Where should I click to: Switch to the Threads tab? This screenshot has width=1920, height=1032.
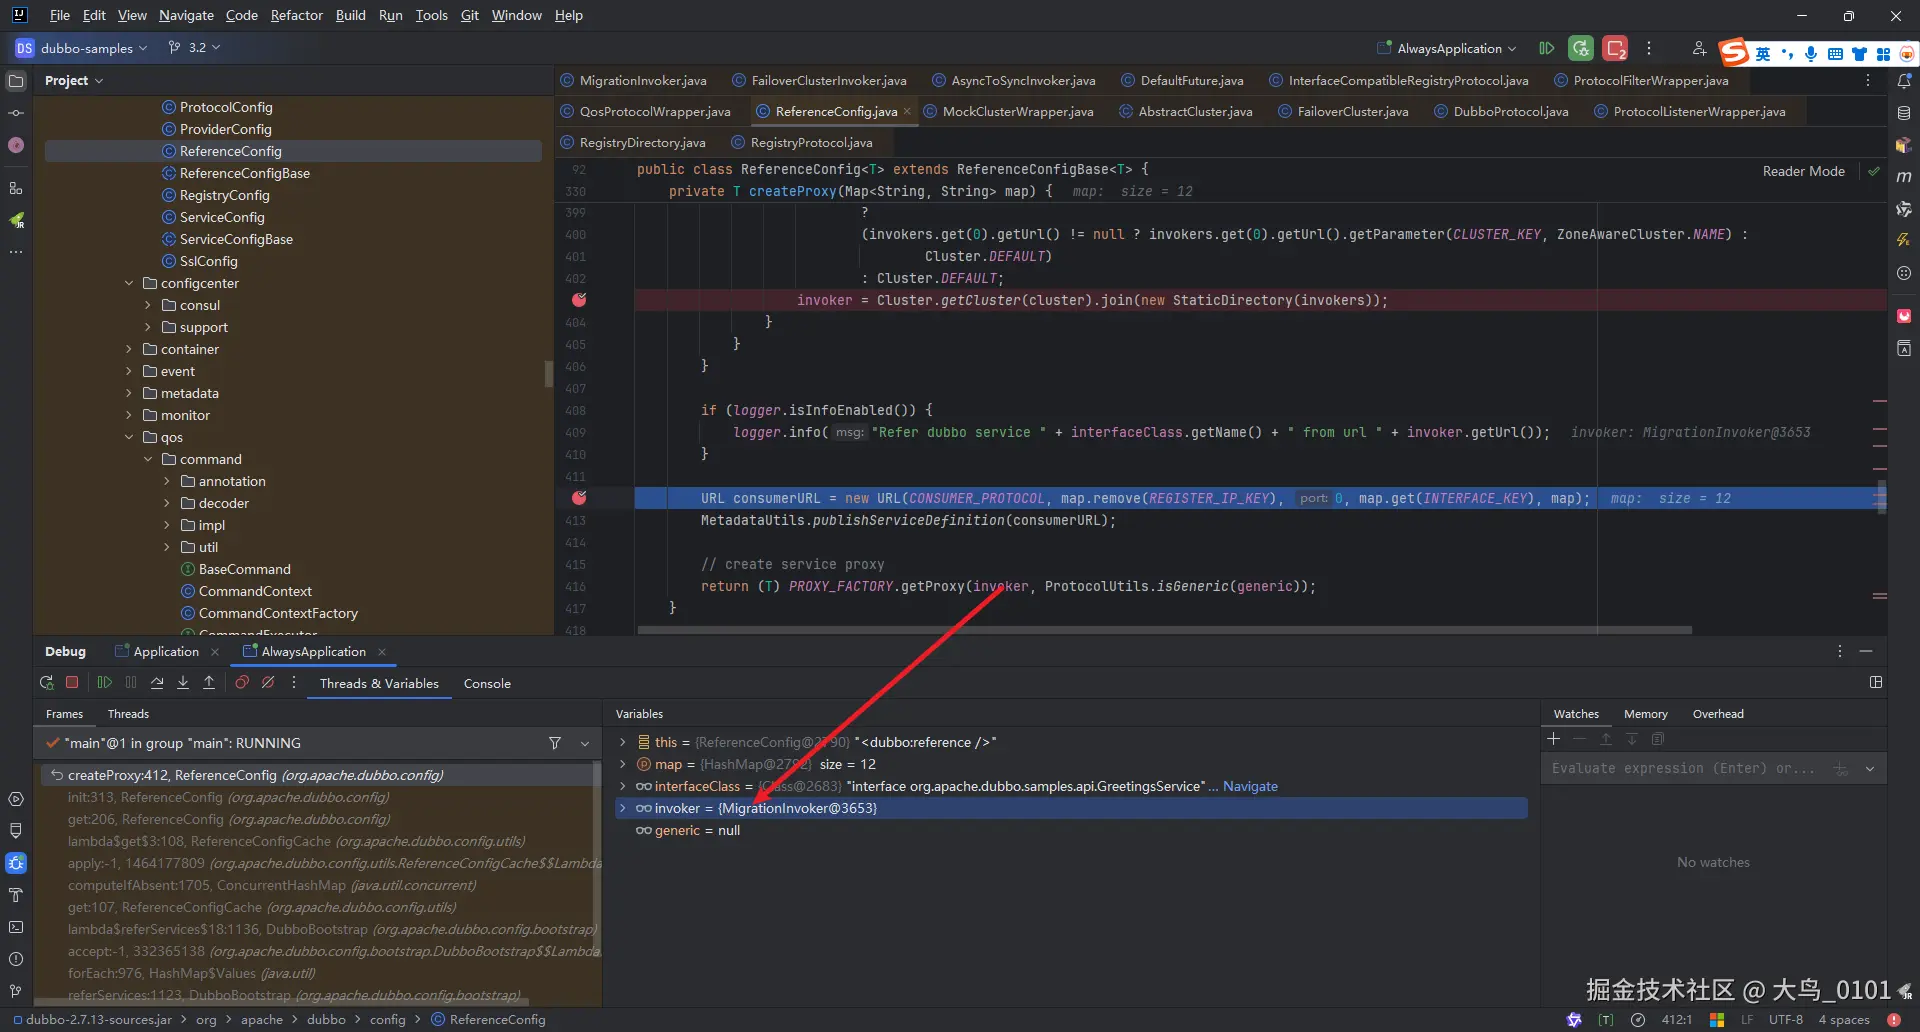click(x=128, y=714)
